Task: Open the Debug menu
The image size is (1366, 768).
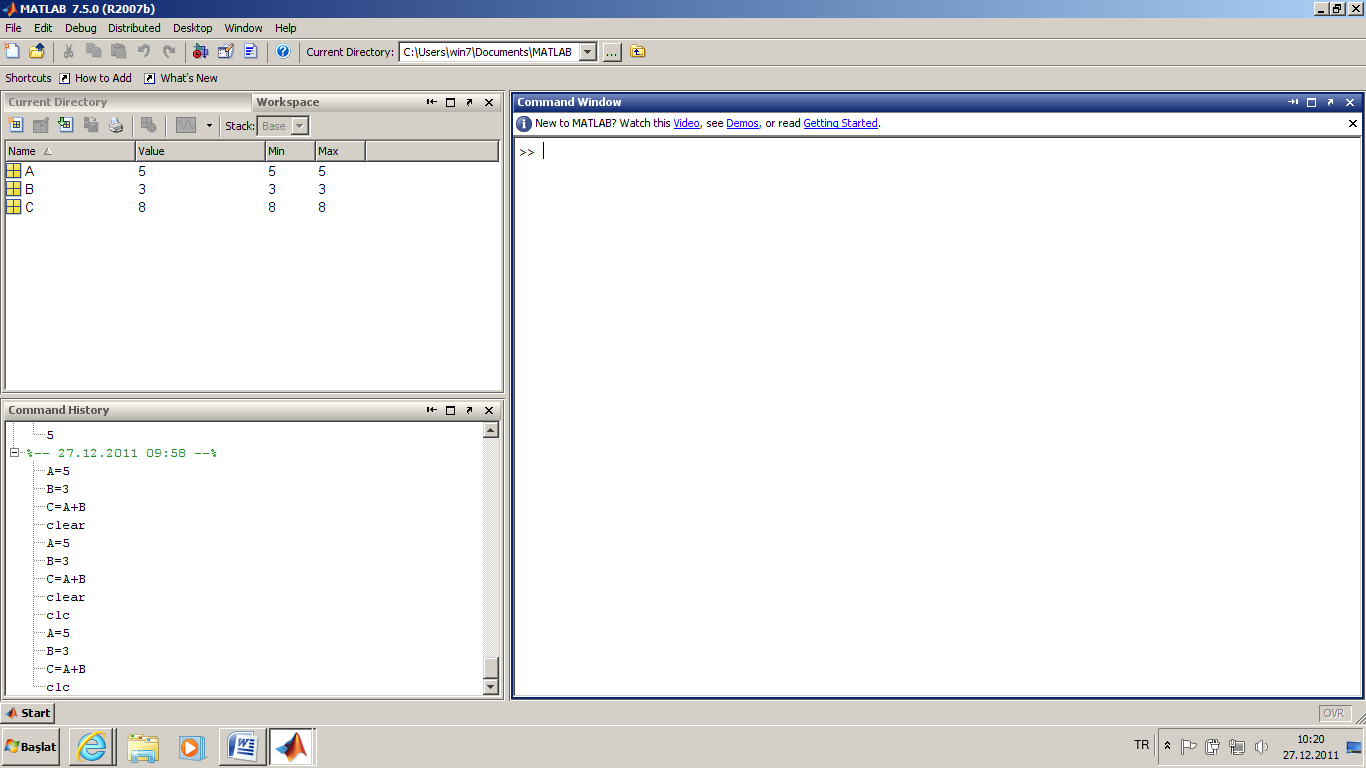Action: pyautogui.click(x=81, y=28)
